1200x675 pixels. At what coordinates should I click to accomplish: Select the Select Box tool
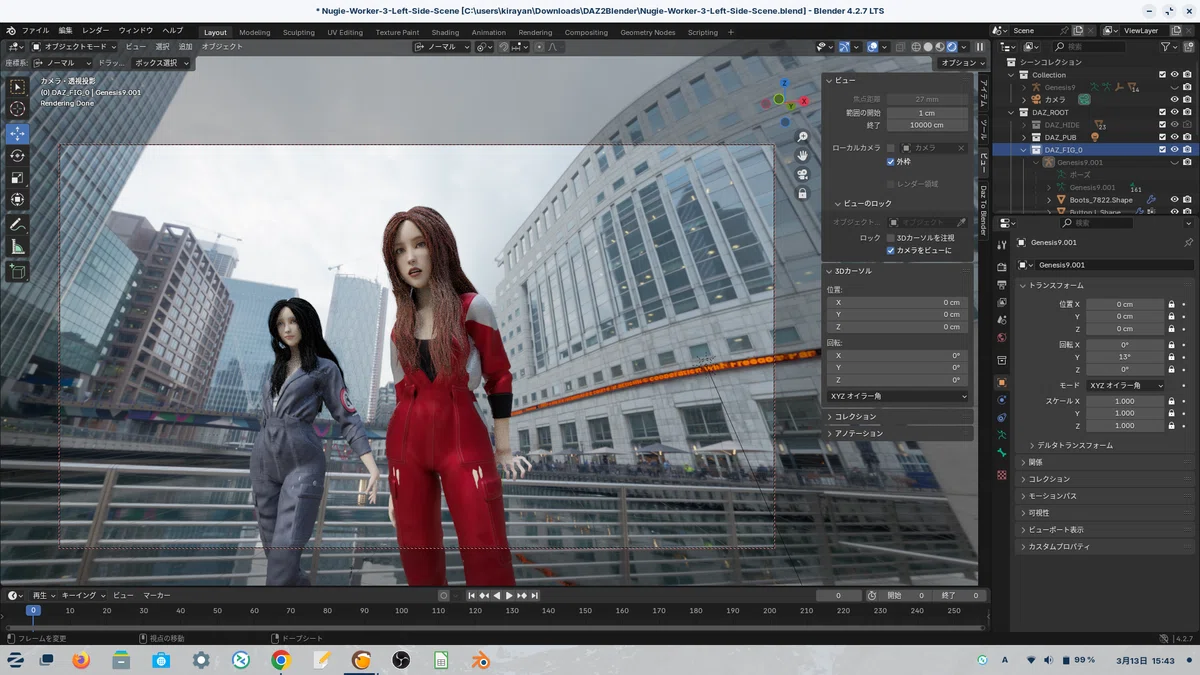[x=17, y=87]
